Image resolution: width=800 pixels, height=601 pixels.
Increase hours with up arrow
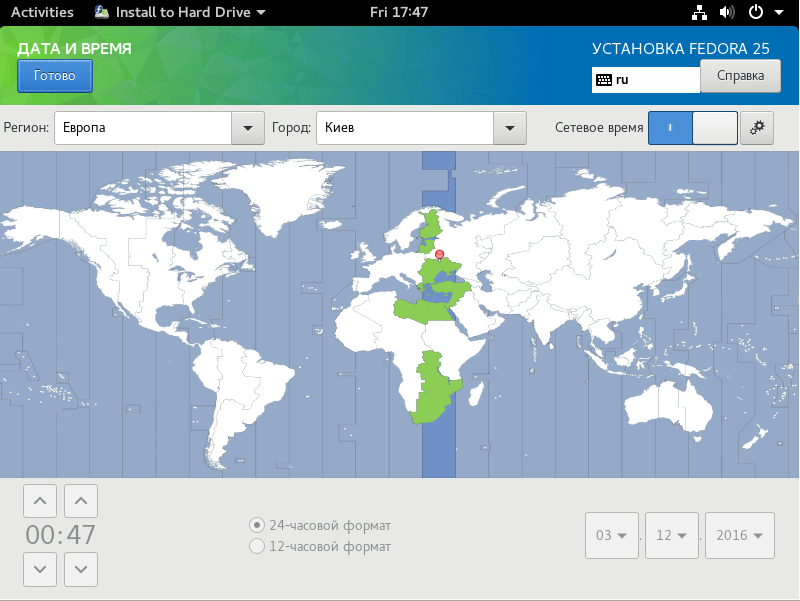click(40, 501)
